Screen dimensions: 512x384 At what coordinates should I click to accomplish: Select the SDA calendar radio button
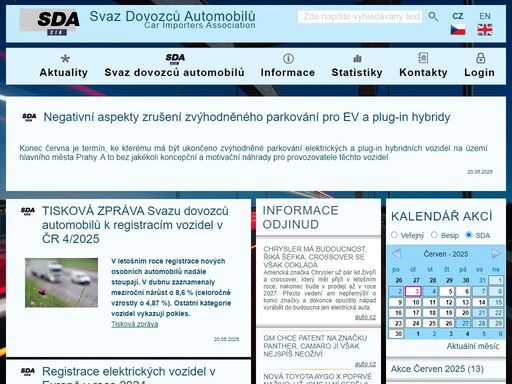tap(469, 235)
